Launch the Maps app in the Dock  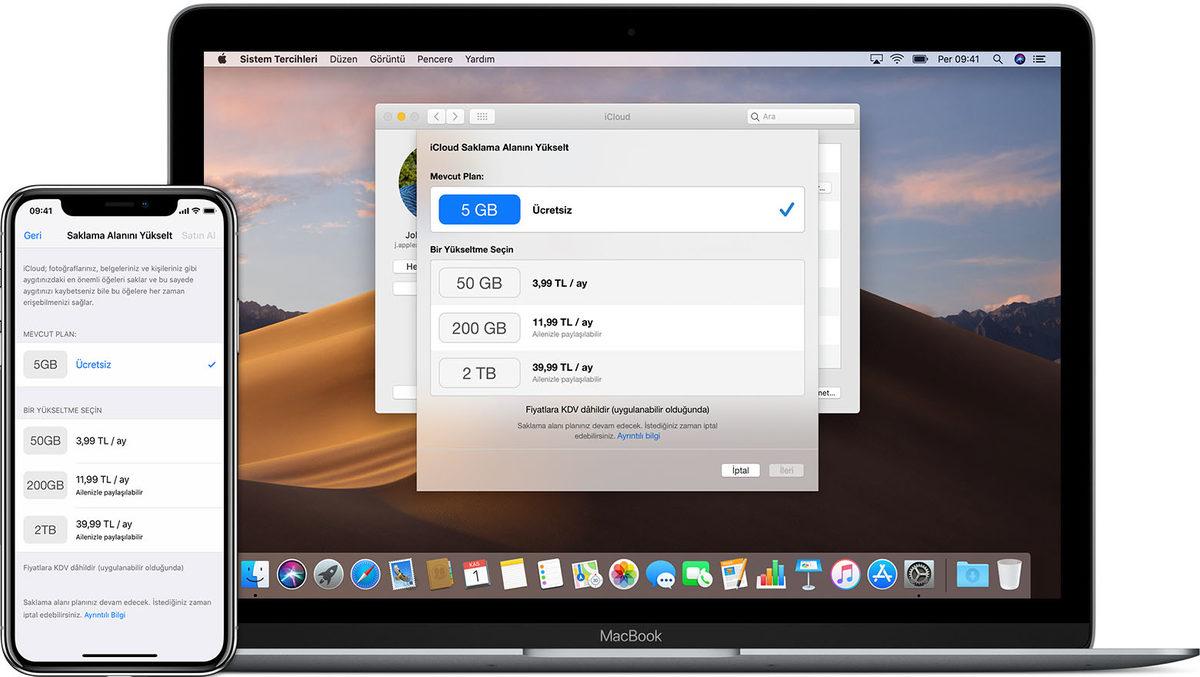(x=584, y=575)
